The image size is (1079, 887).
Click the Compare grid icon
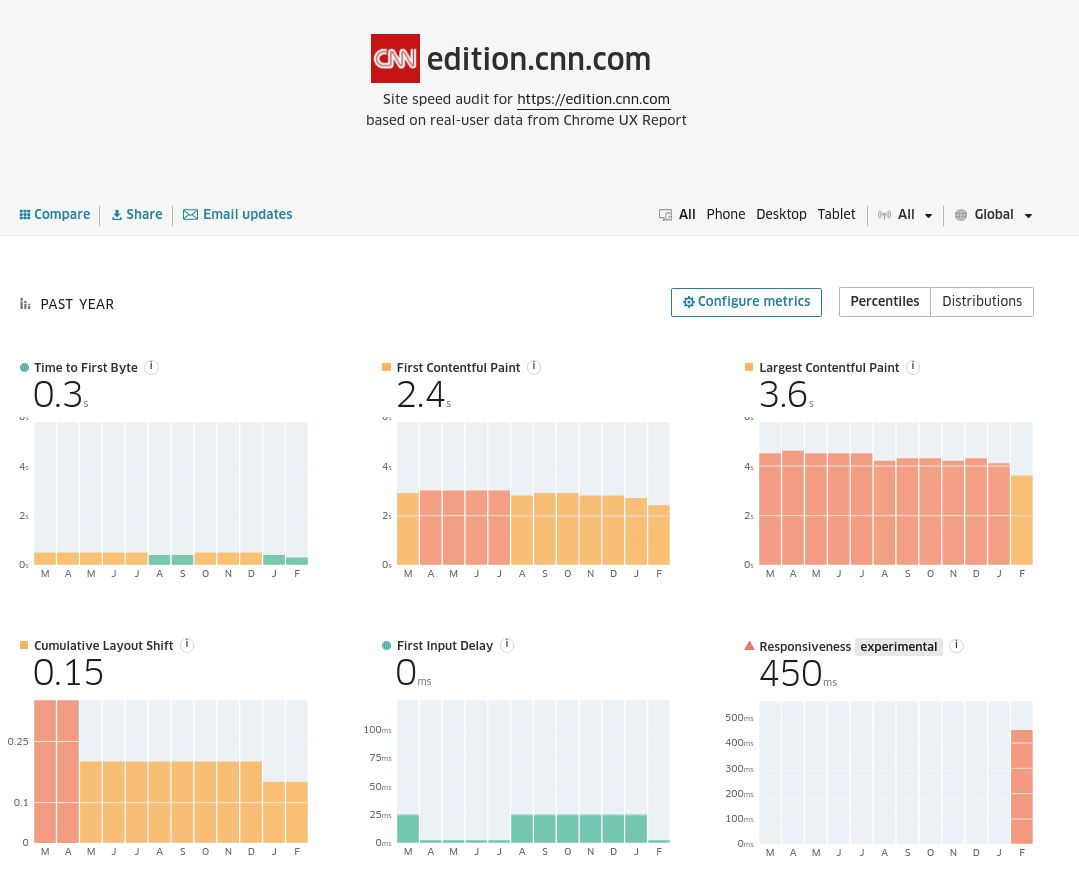25,215
